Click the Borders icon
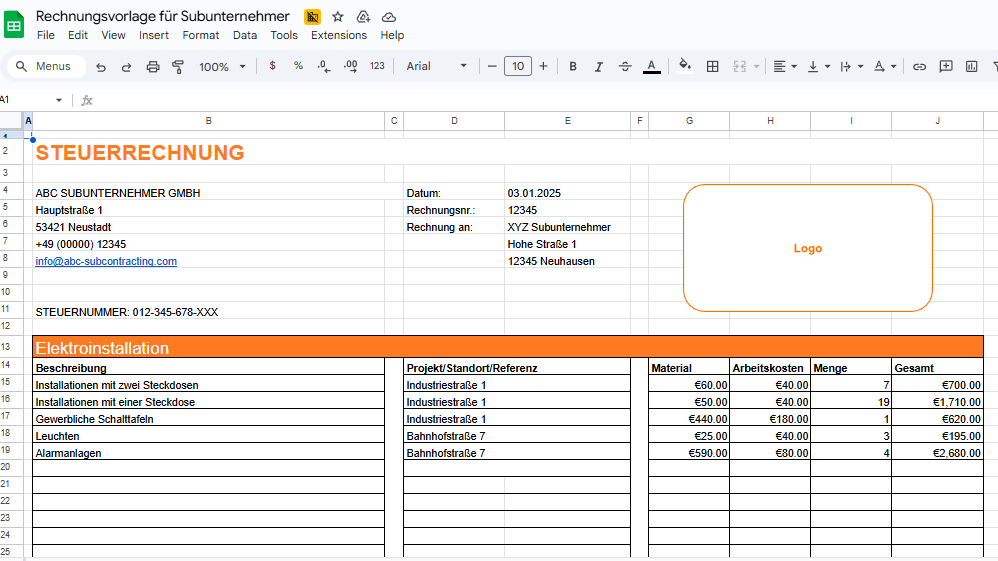 tap(713, 66)
